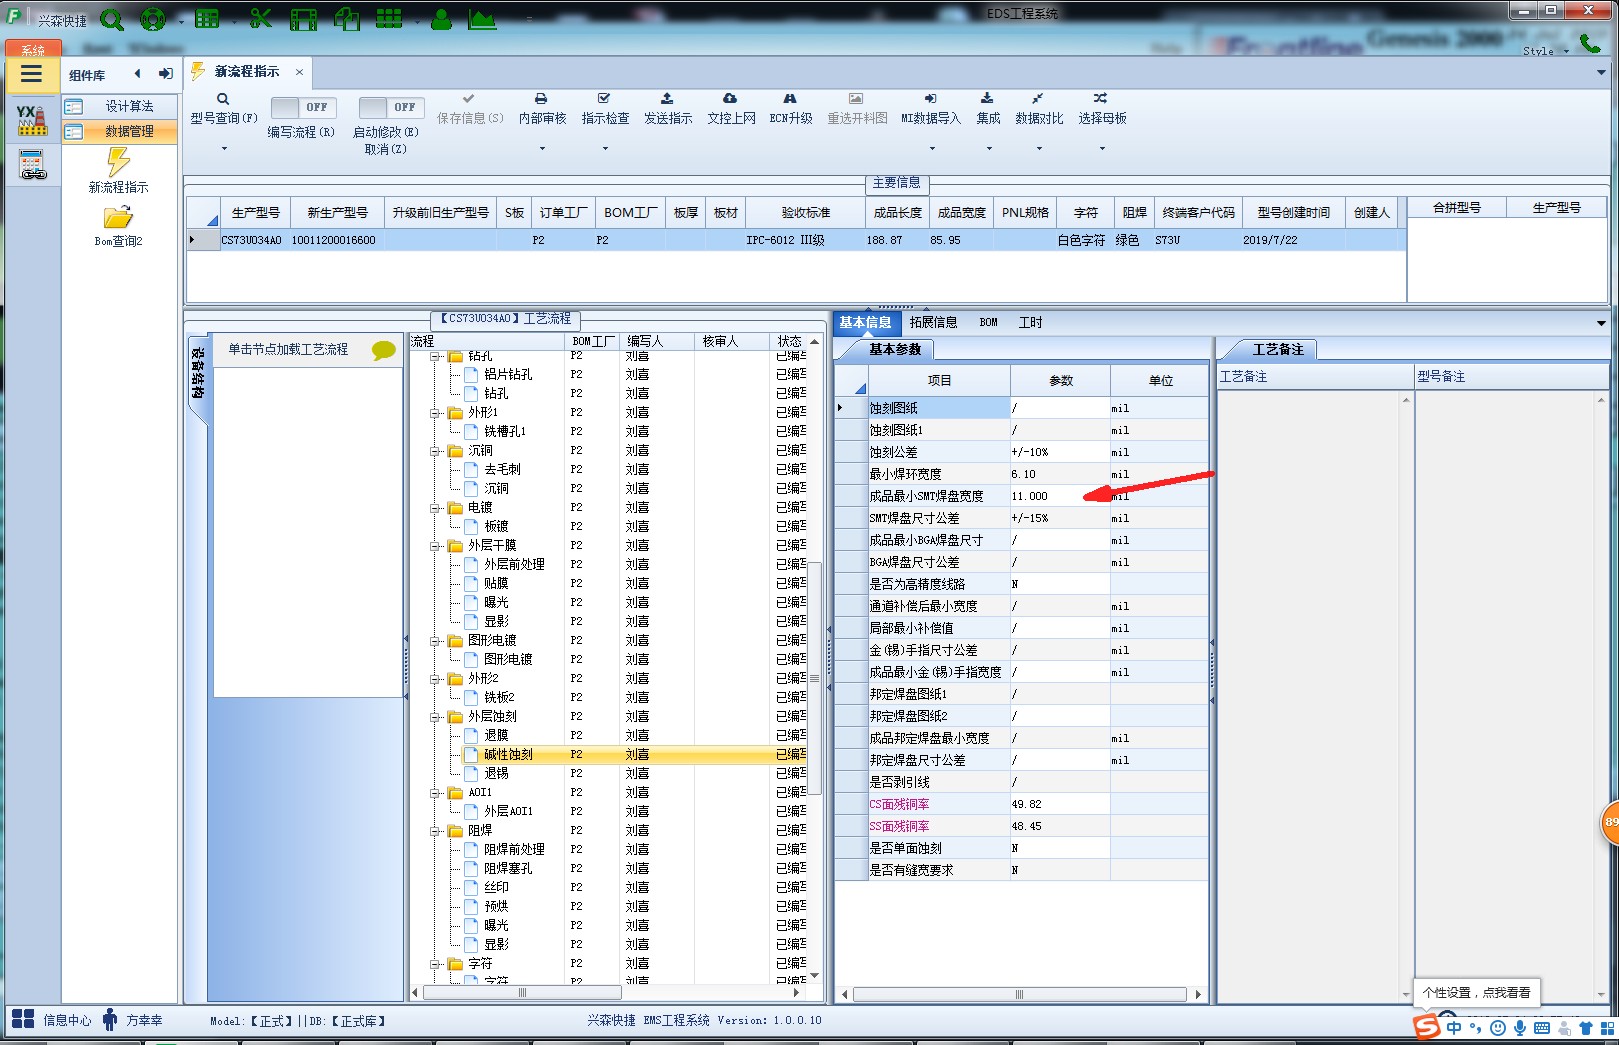The image size is (1619, 1045).
Task: Switch to the BOM tab
Action: point(988,322)
